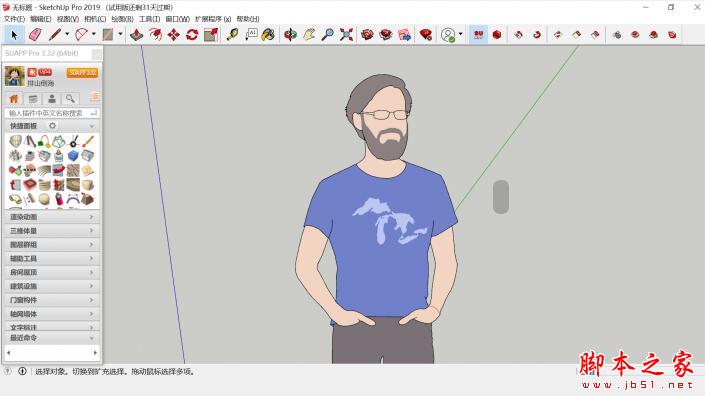
Task: Expand the 辅助工具 category
Action: tap(52, 258)
